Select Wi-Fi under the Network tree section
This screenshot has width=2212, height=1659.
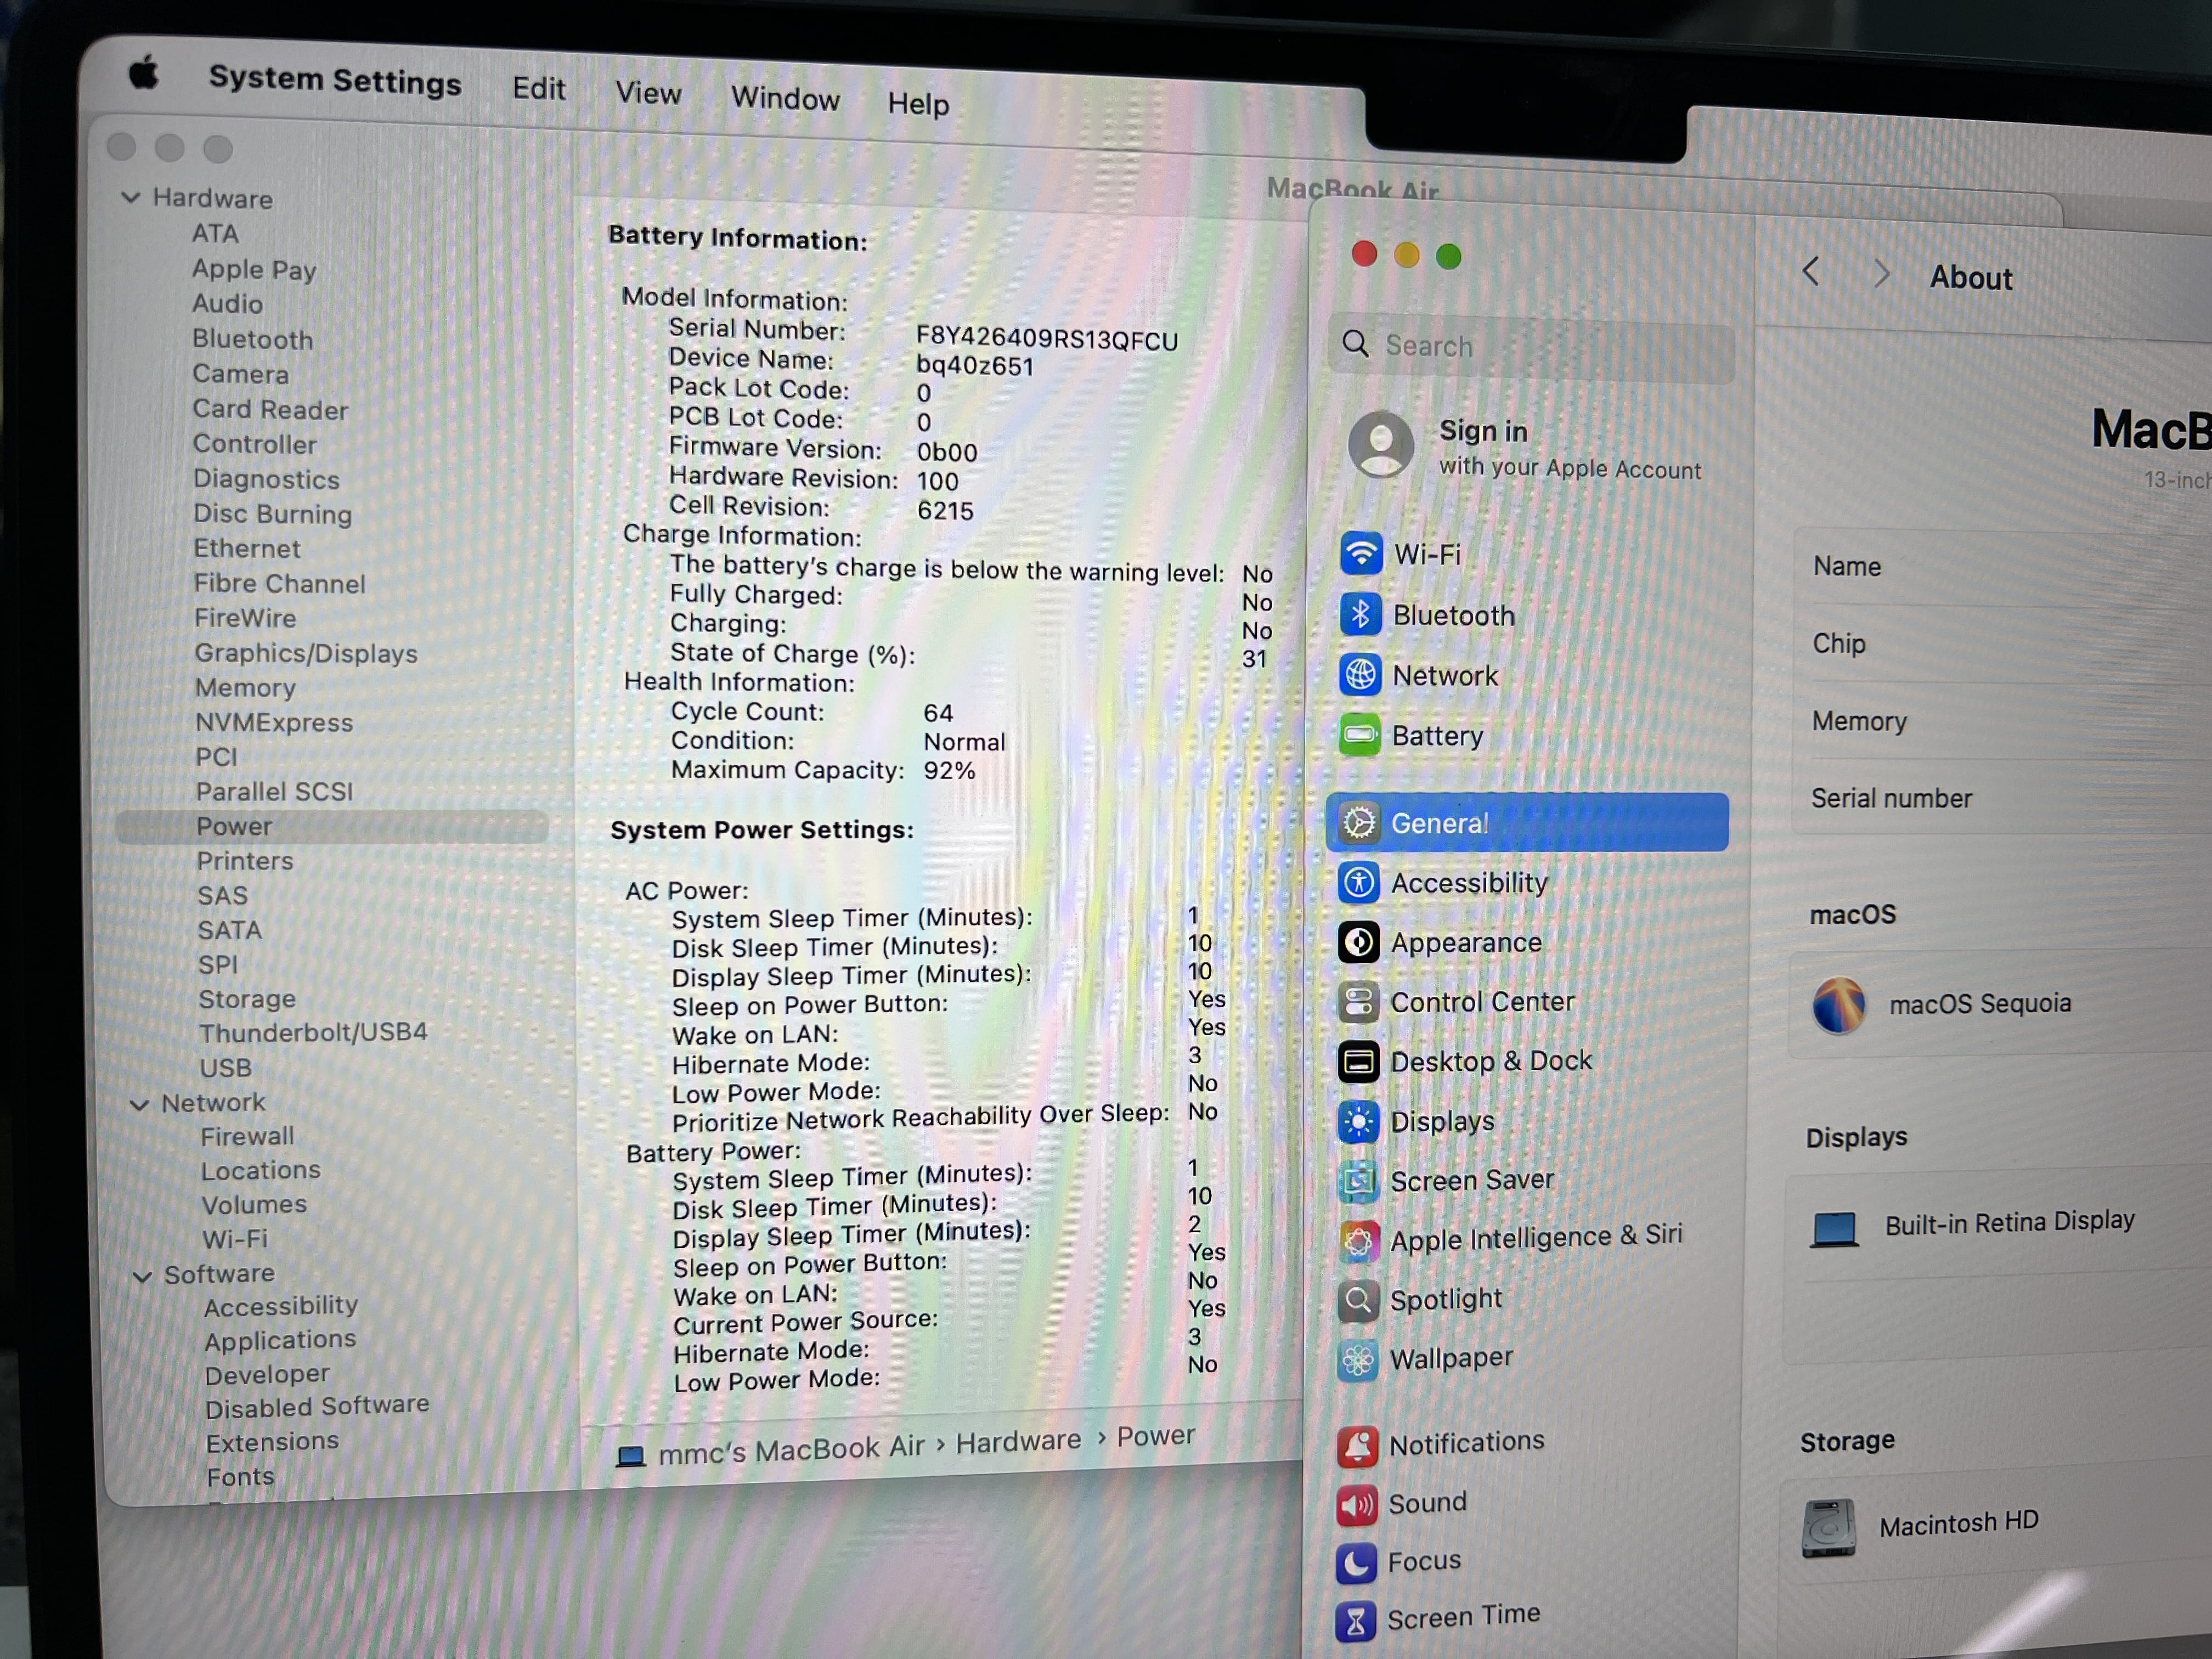pyautogui.click(x=235, y=1239)
